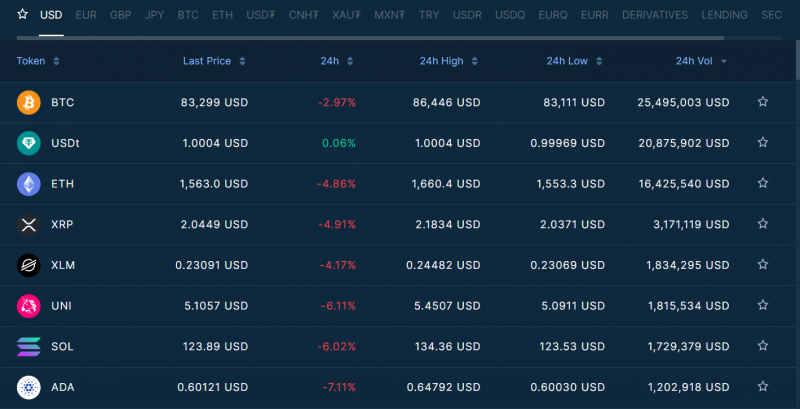Image resolution: width=800 pixels, height=409 pixels.
Task: Open the USD₮ market tab
Action: (x=261, y=15)
